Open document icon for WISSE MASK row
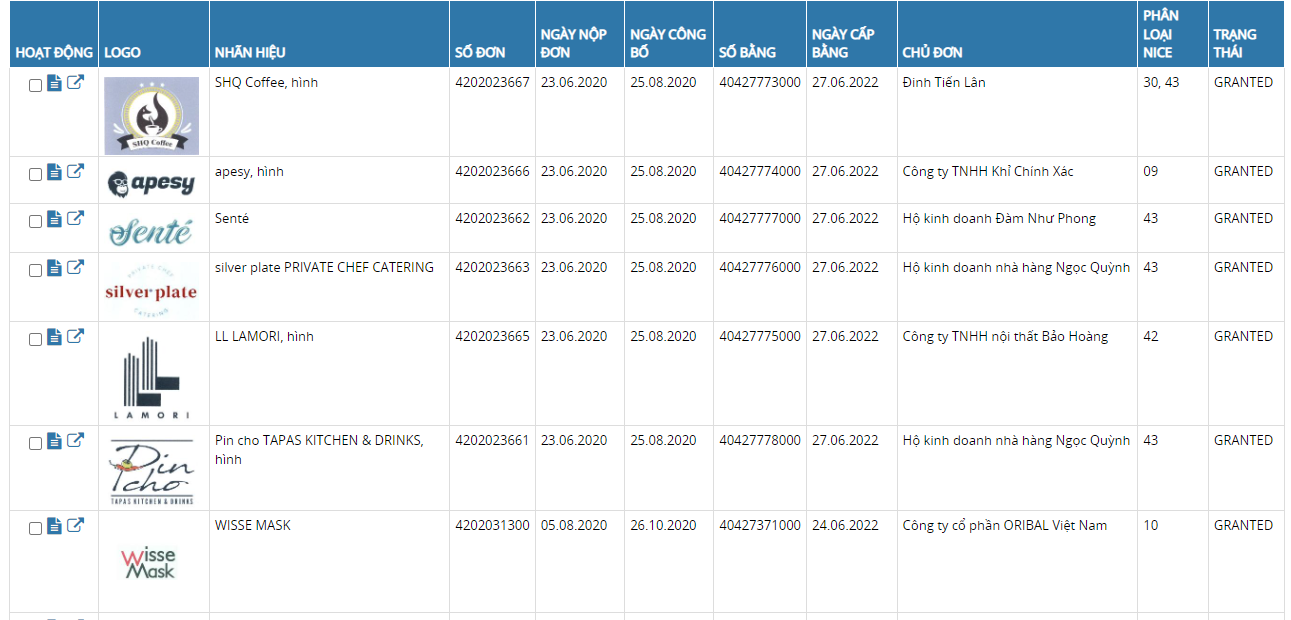The width and height of the screenshot is (1291, 620). 55,526
